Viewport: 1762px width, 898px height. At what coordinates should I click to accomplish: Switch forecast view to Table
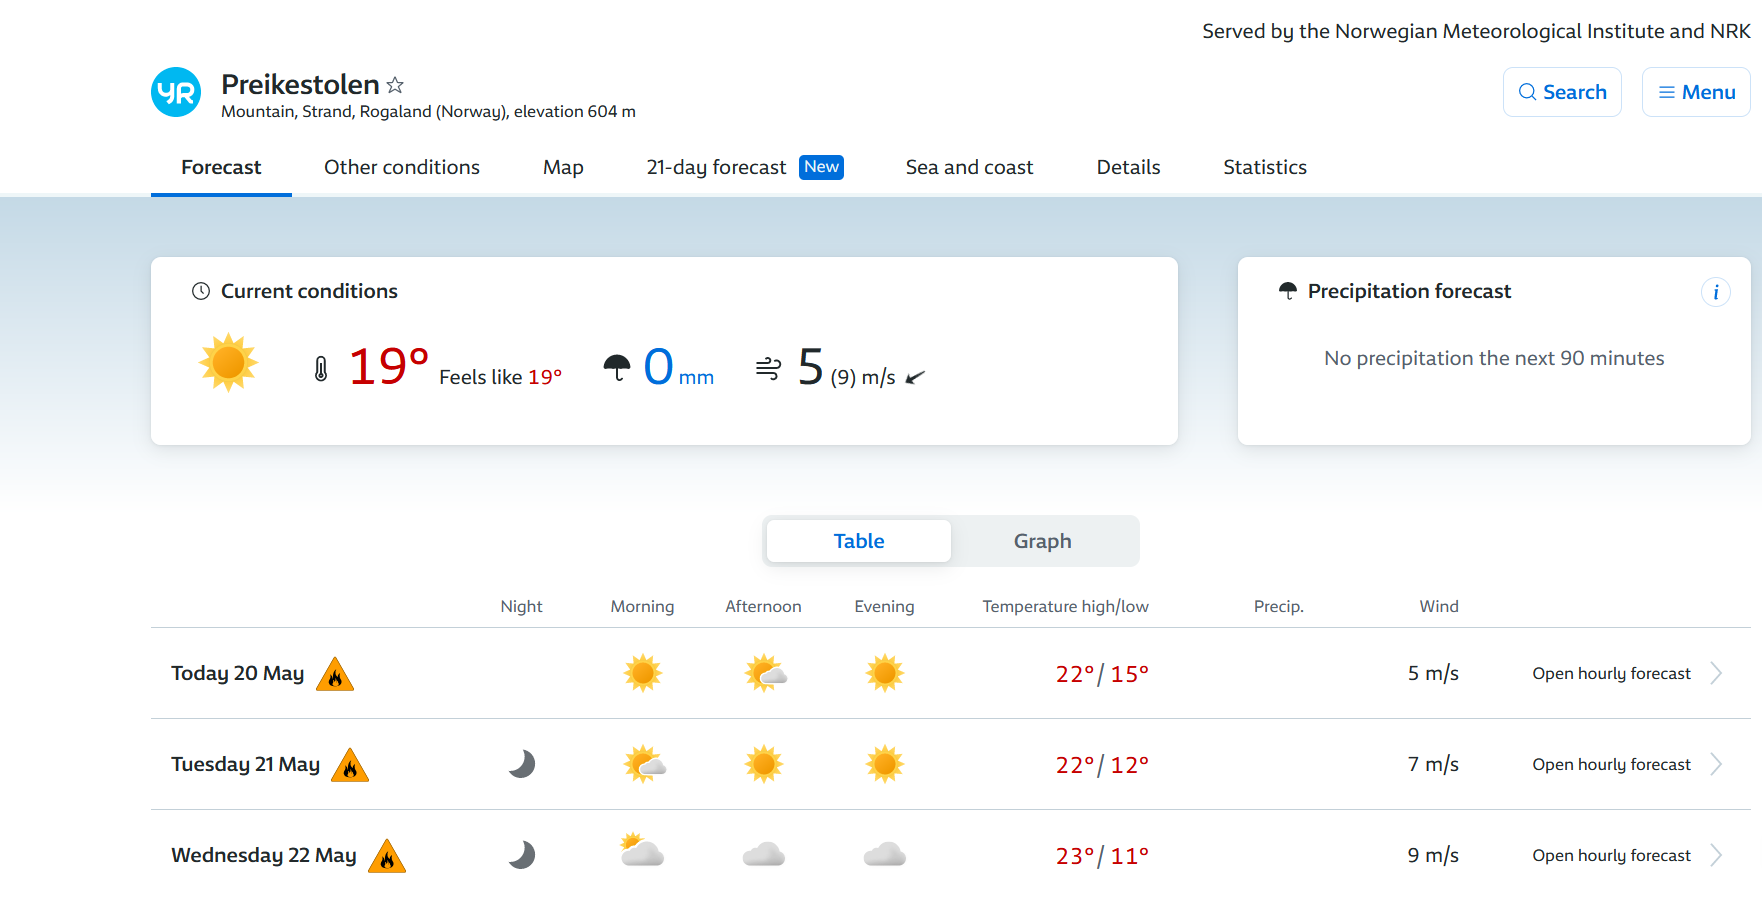(858, 541)
